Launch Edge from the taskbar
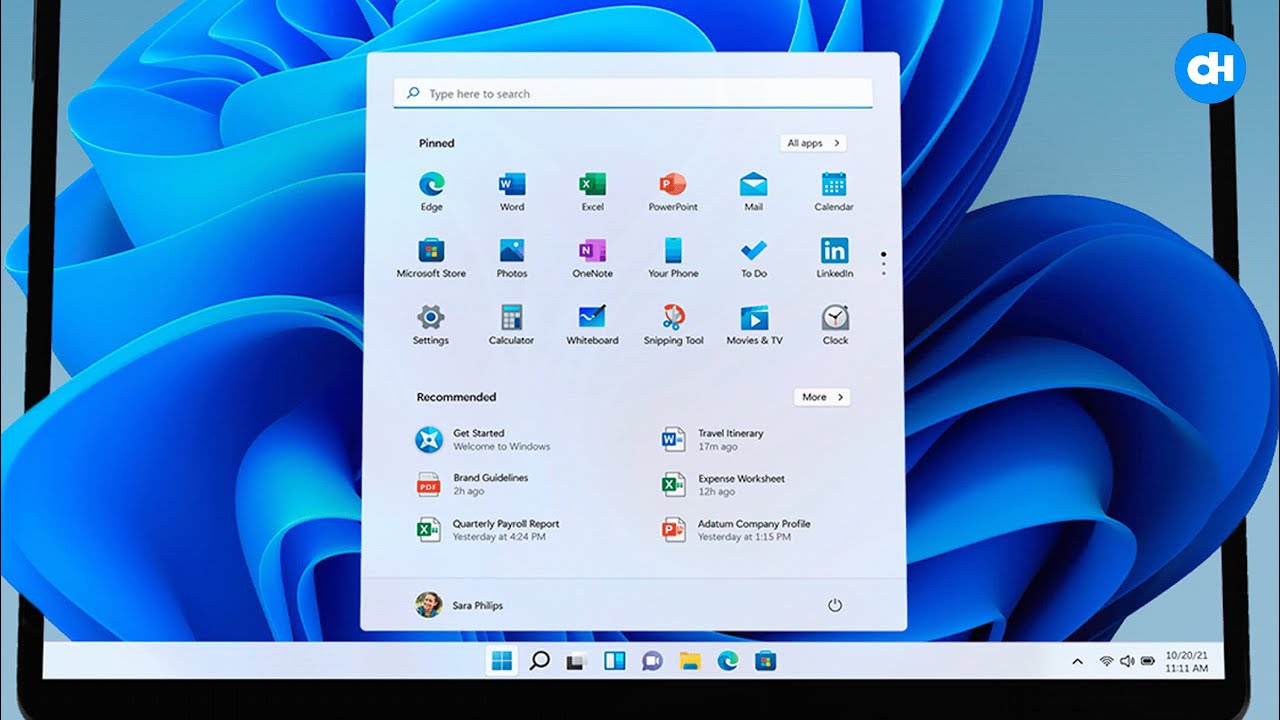The image size is (1280, 720). coord(727,661)
